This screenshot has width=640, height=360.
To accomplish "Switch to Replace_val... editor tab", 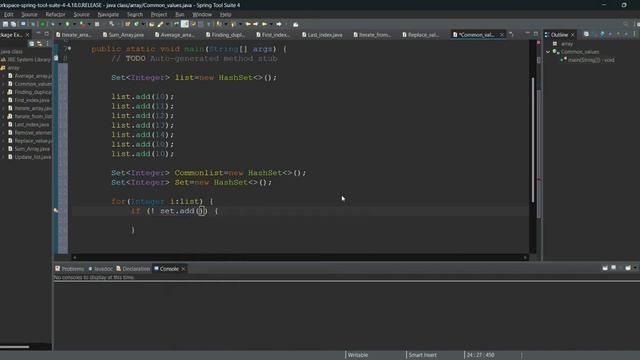I will [420, 35].
